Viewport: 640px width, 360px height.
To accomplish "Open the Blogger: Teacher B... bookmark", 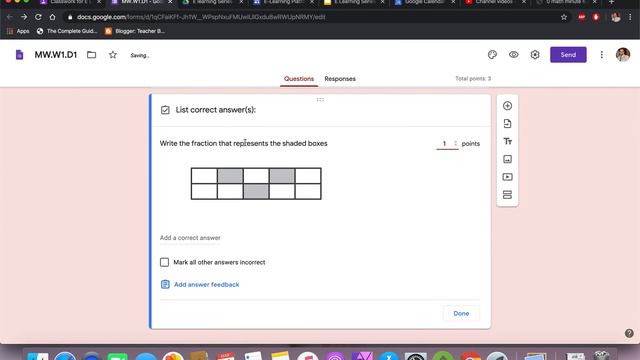I will [135, 31].
